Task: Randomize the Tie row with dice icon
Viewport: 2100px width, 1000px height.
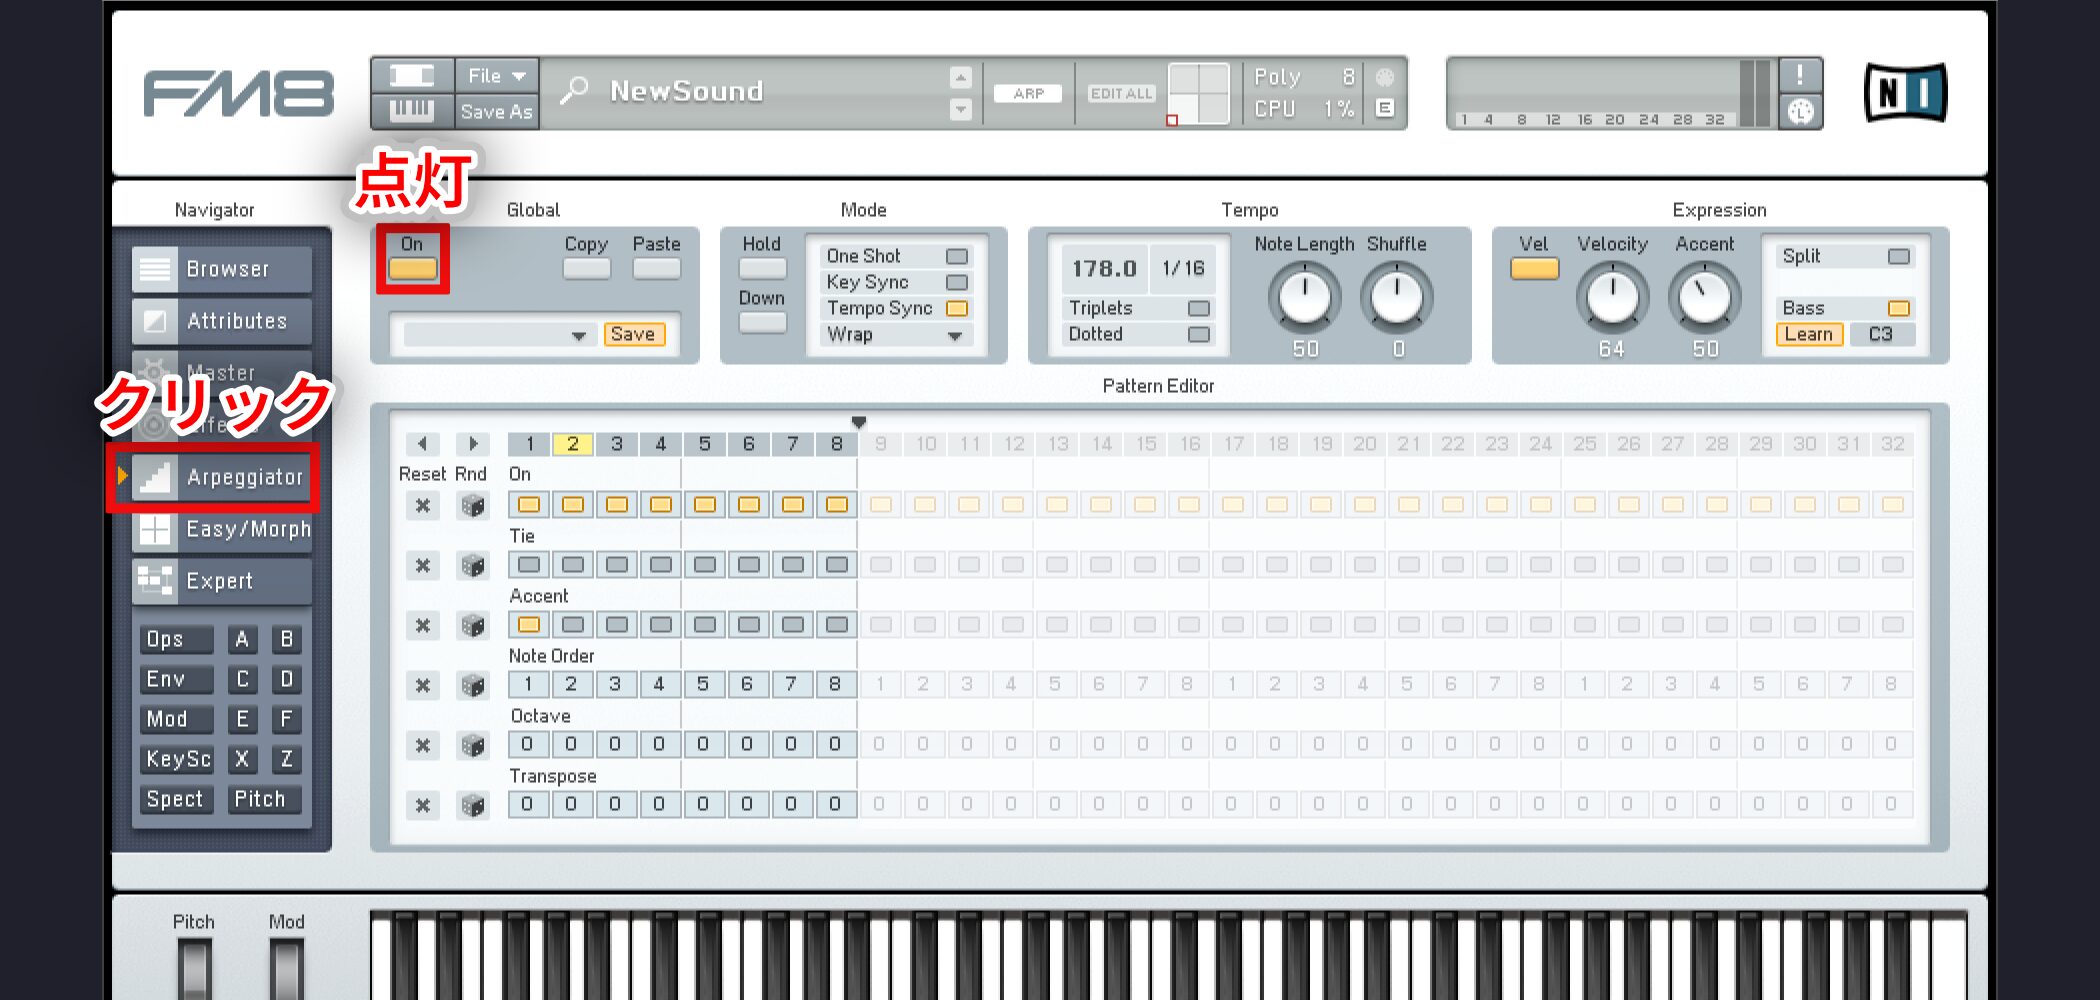Action: (473, 565)
